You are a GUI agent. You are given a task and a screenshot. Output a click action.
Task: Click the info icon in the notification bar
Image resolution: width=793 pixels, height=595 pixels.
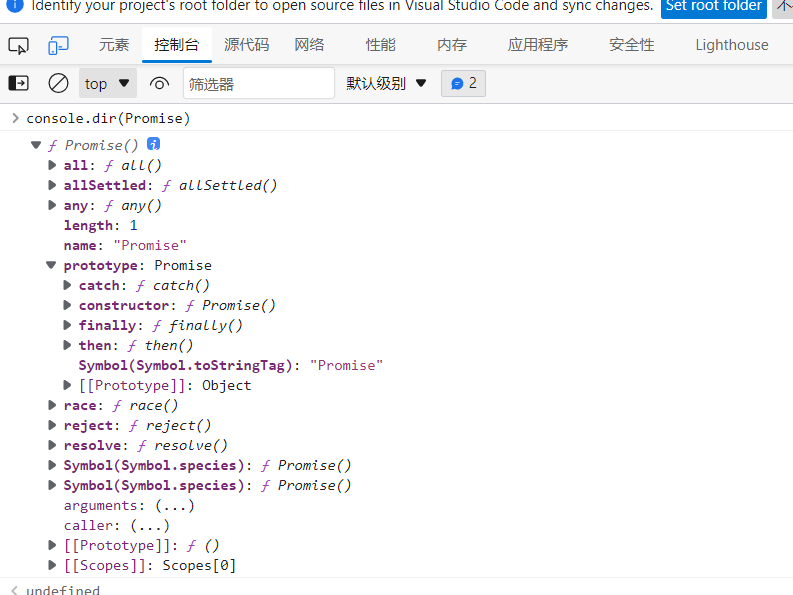pos(15,6)
